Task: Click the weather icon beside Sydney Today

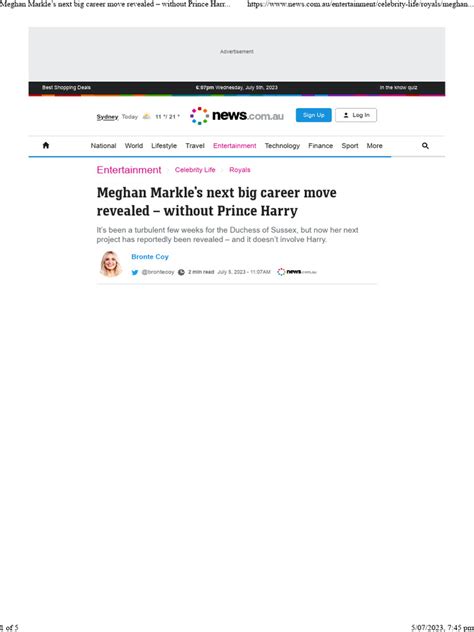Action: pyautogui.click(x=146, y=116)
